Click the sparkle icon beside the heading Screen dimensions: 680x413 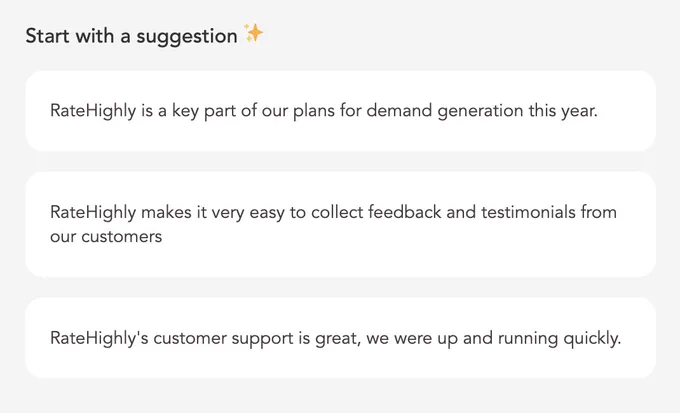tap(254, 33)
